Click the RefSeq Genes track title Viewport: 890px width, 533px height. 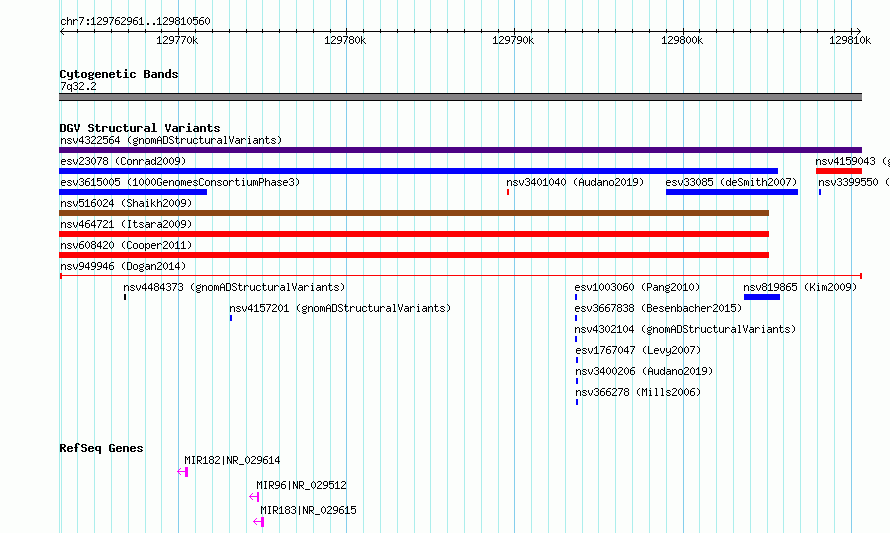(101, 448)
